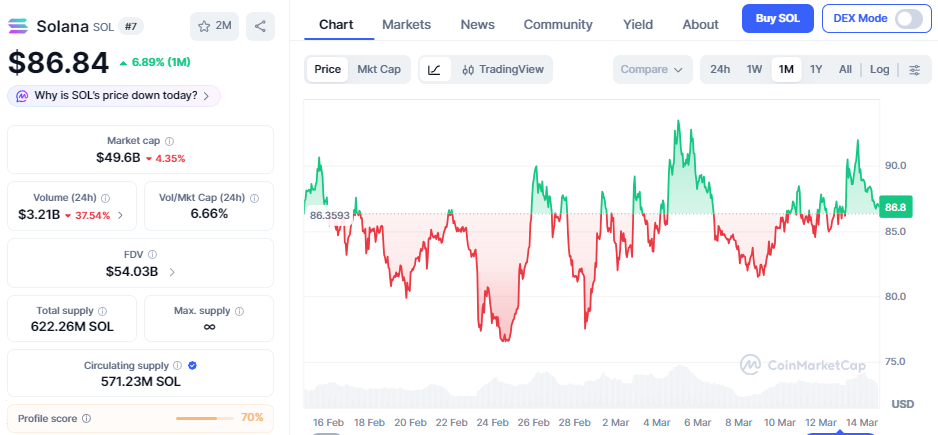Open the Compare dropdown
This screenshot has width=938, height=435.
(652, 69)
